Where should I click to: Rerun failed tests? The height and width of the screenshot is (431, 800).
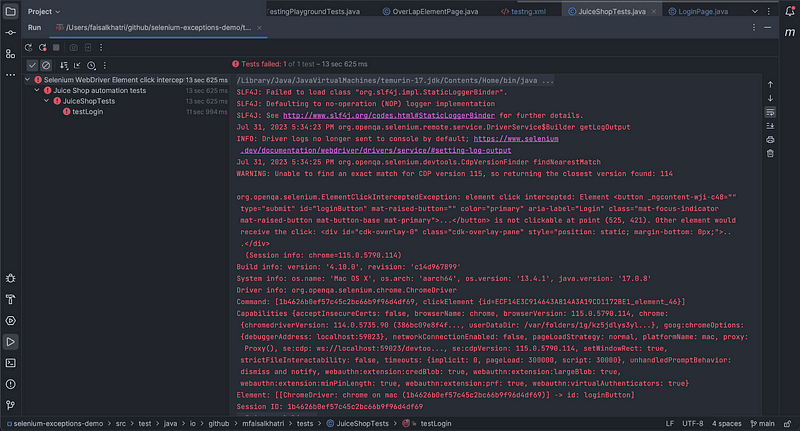(x=43, y=47)
